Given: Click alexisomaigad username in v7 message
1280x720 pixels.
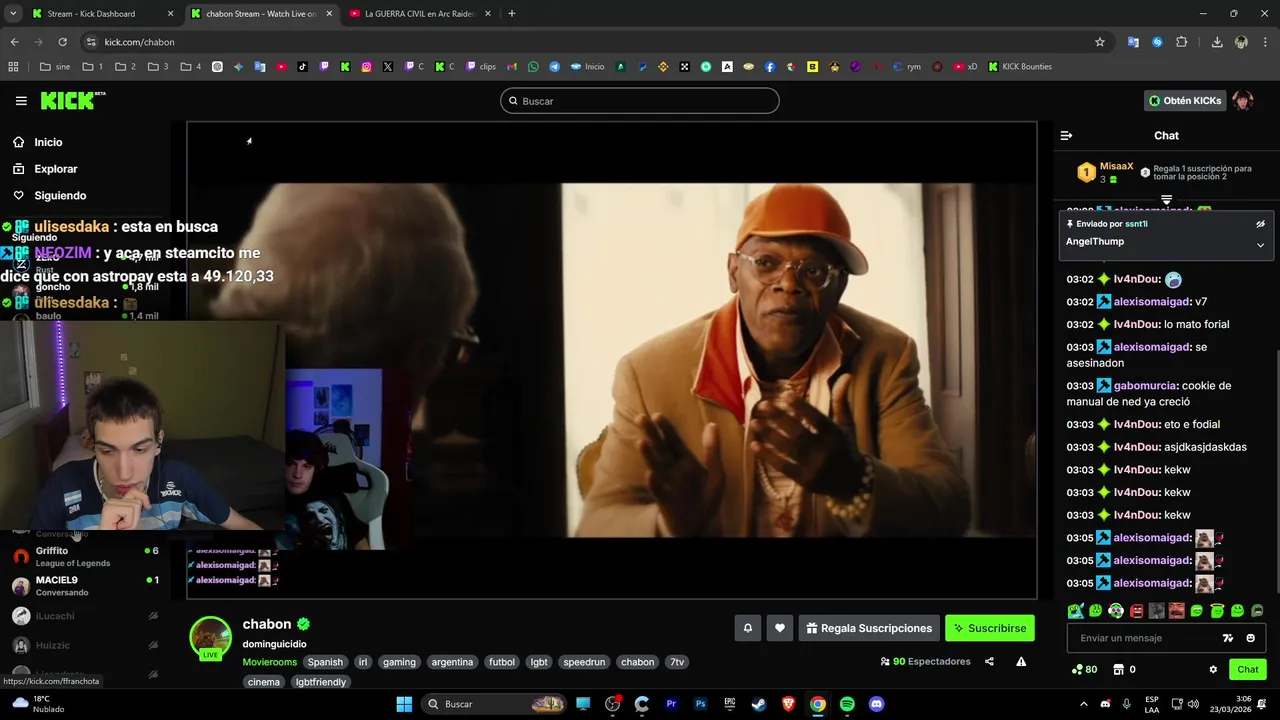Looking at the screenshot, I should [x=1152, y=302].
